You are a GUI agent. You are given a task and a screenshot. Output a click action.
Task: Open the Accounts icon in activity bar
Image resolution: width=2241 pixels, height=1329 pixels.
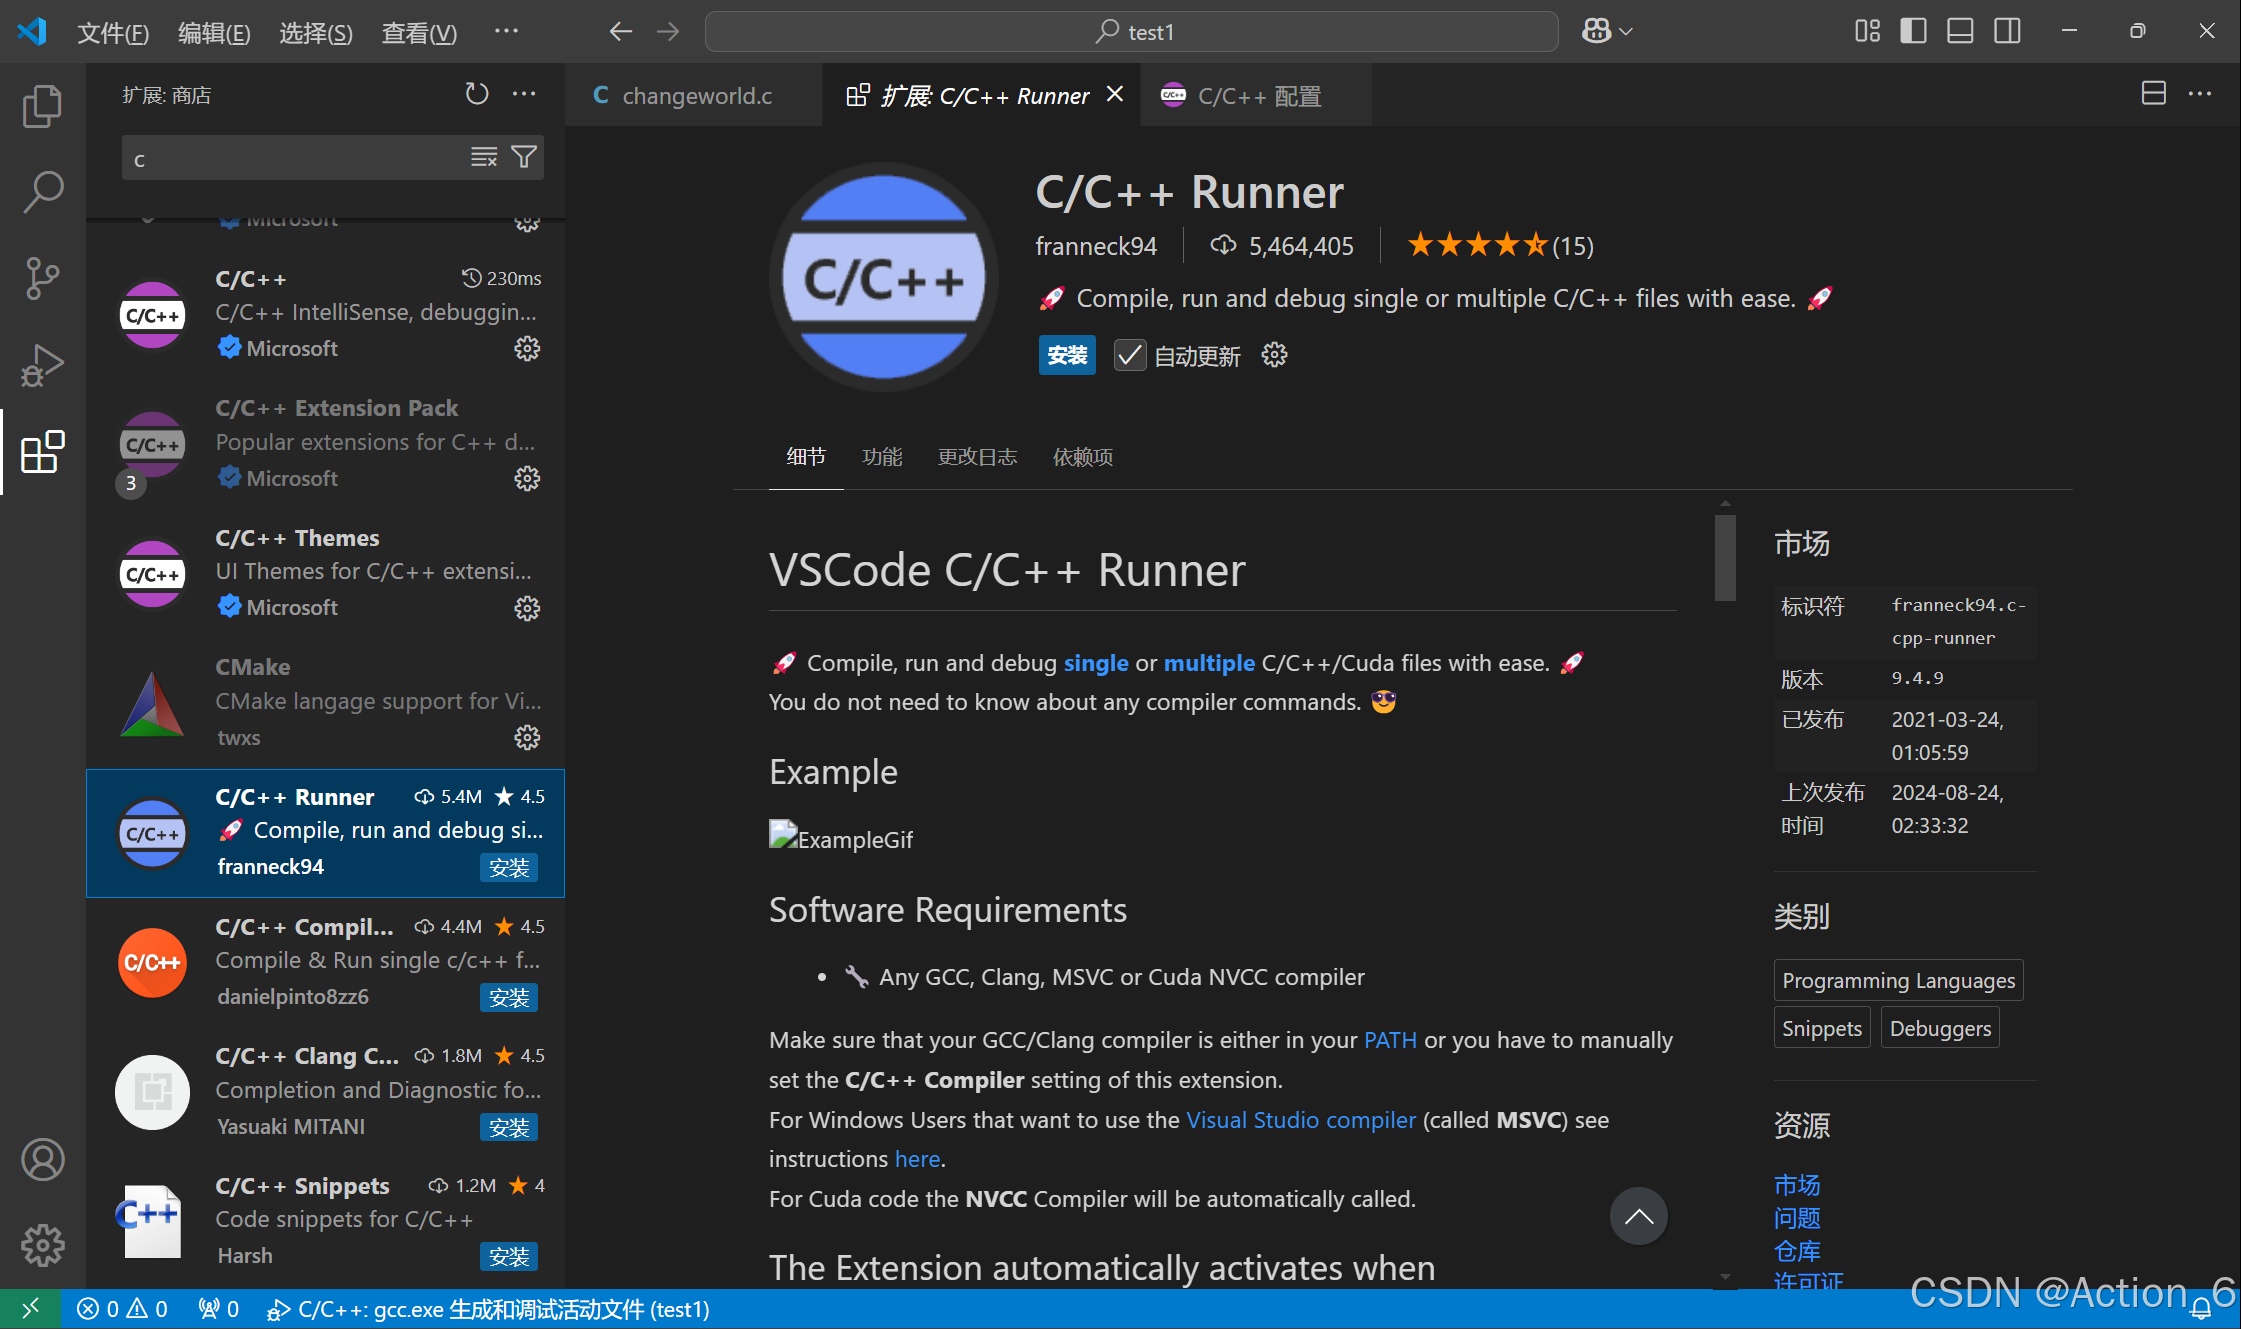42,1160
